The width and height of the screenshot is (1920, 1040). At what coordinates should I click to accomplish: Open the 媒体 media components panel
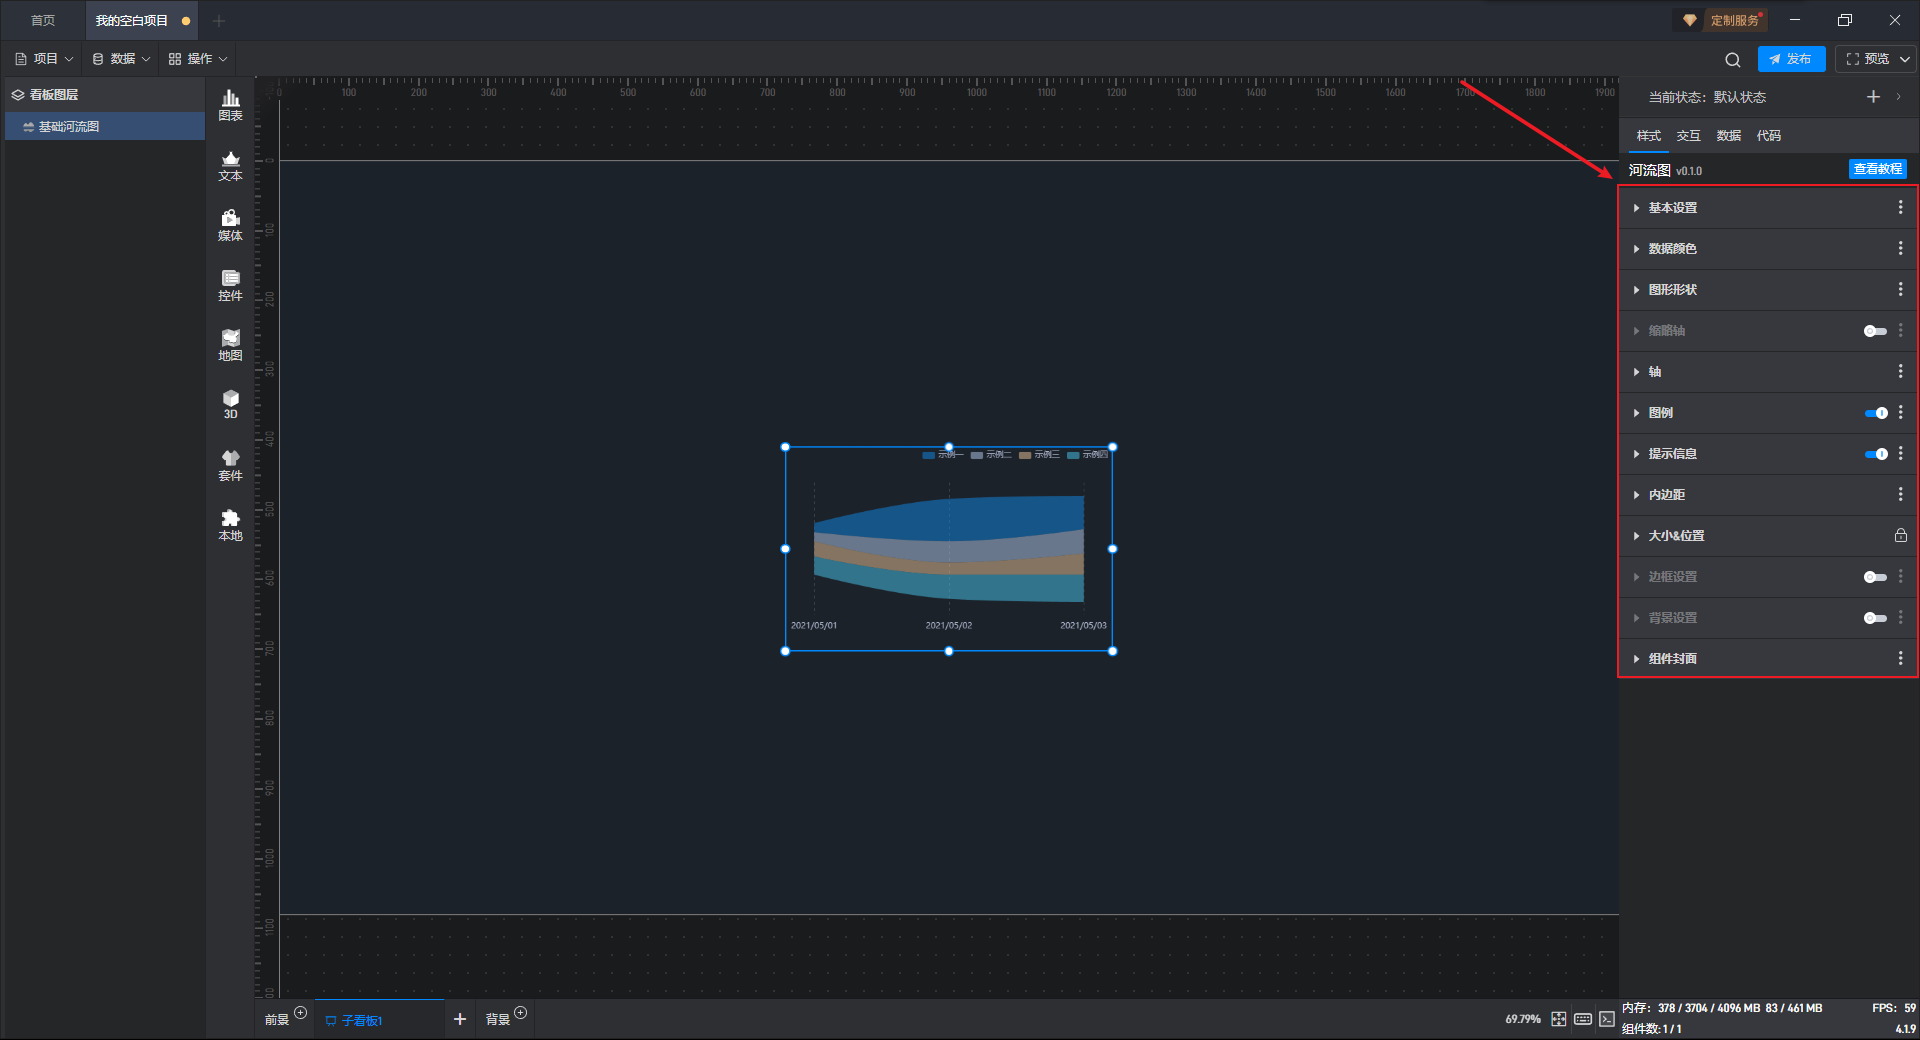pos(230,225)
